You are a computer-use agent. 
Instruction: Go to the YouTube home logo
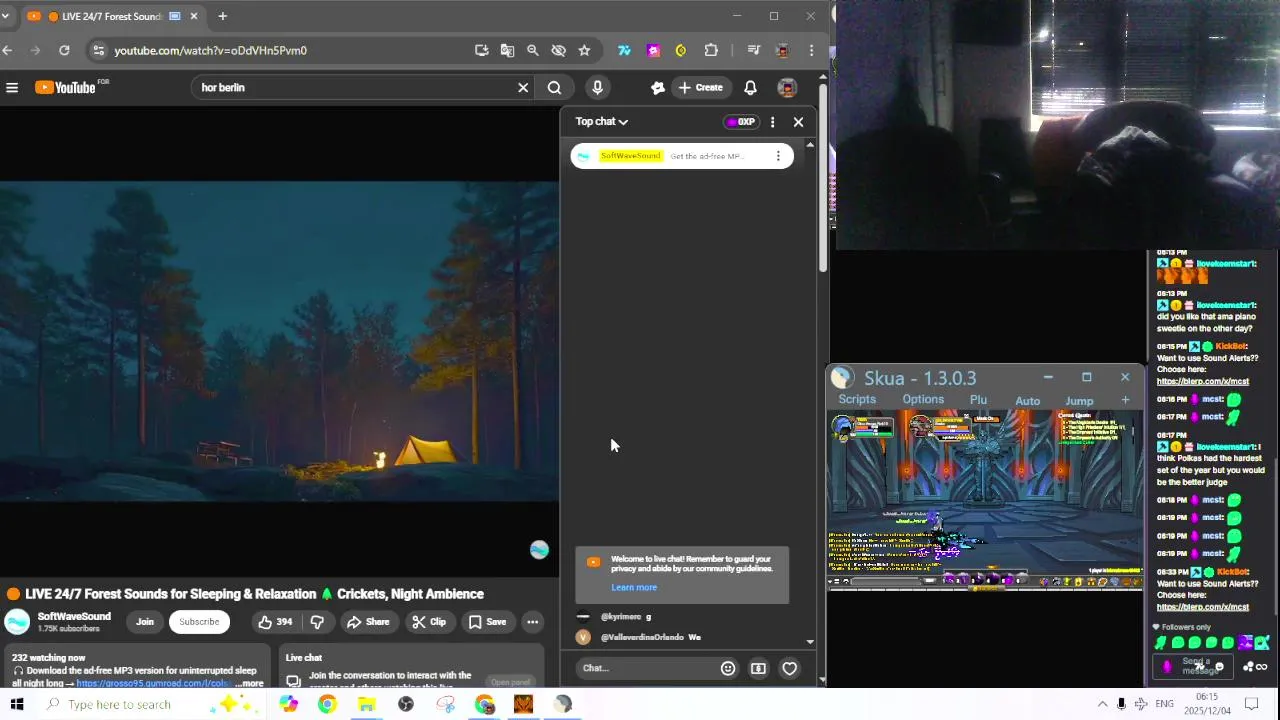(66, 88)
